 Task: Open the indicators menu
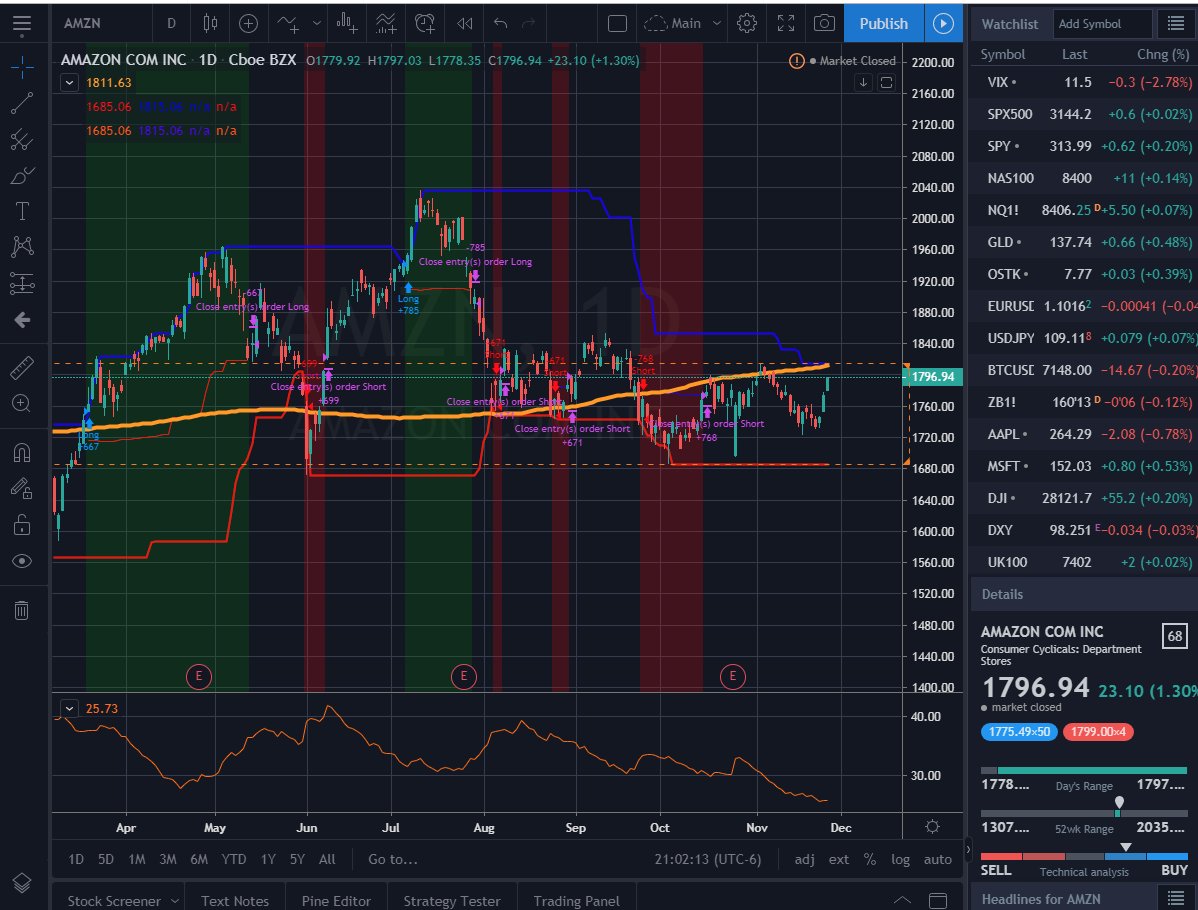tap(288, 24)
